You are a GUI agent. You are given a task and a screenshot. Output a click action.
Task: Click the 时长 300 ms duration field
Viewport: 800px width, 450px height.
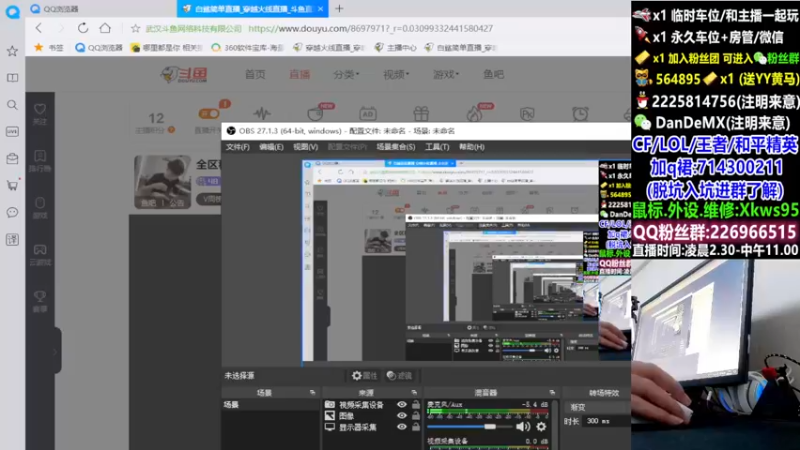pyautogui.click(x=606, y=421)
